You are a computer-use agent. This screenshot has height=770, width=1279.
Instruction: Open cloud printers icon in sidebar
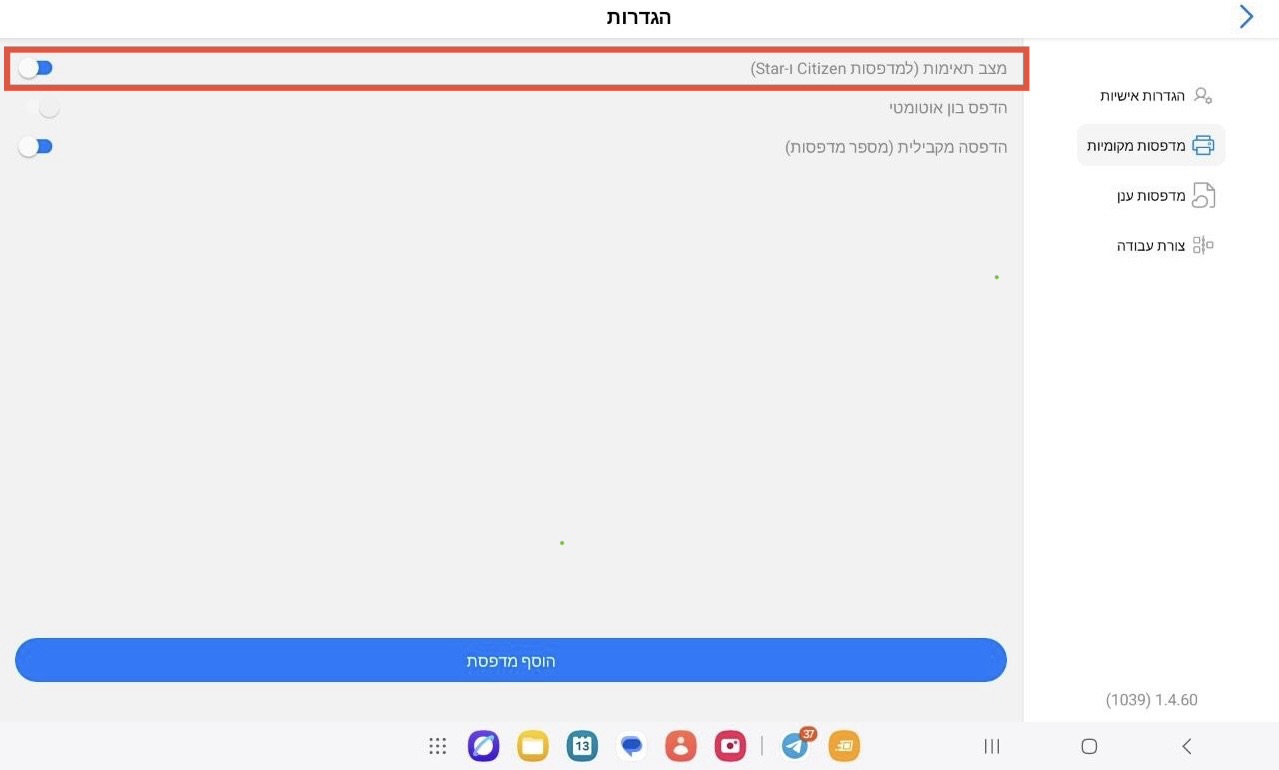[1203, 196]
